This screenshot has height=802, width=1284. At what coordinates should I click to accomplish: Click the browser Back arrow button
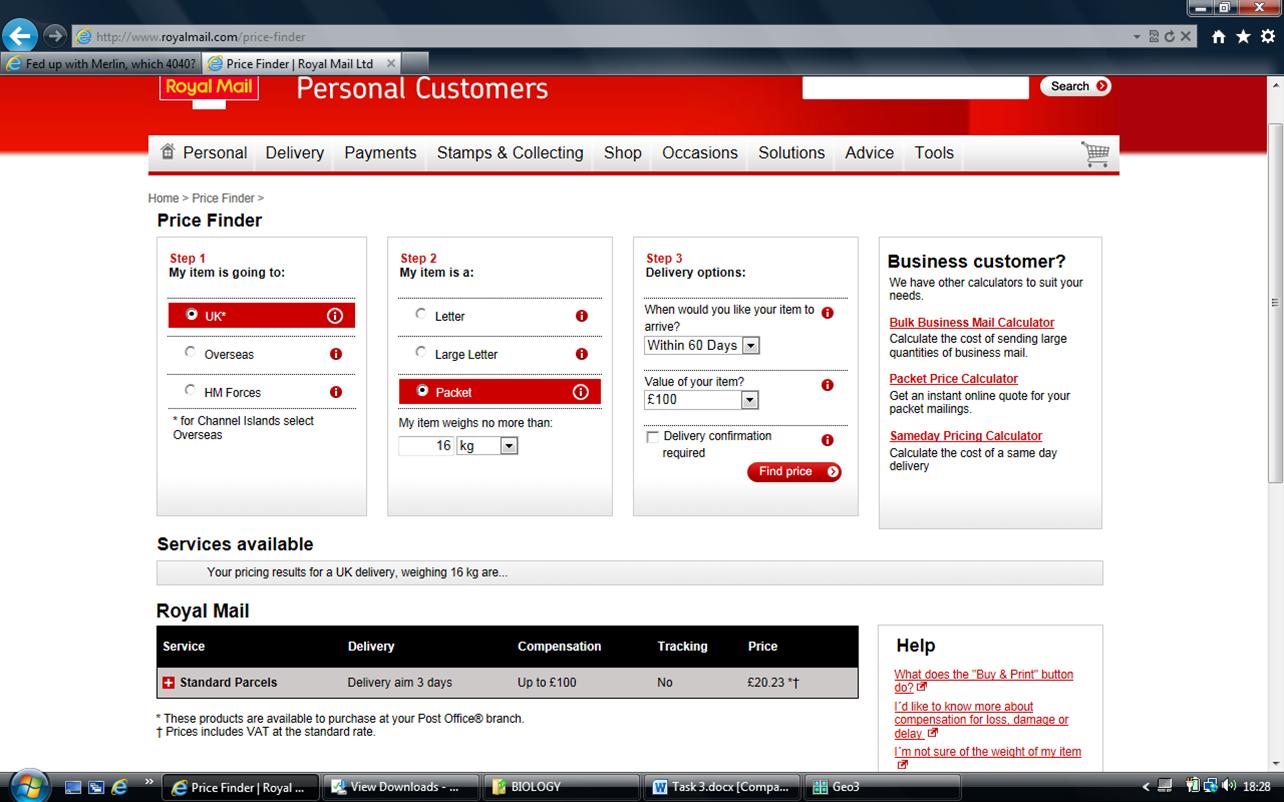coord(20,36)
